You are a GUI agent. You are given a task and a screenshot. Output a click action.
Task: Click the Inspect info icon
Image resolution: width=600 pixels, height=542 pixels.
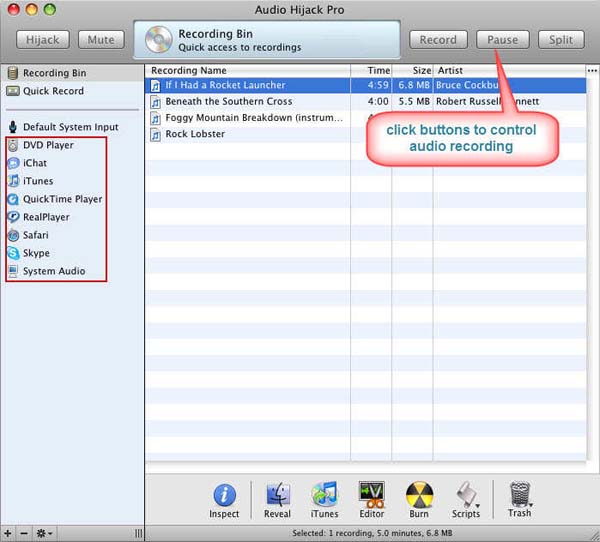(x=224, y=495)
